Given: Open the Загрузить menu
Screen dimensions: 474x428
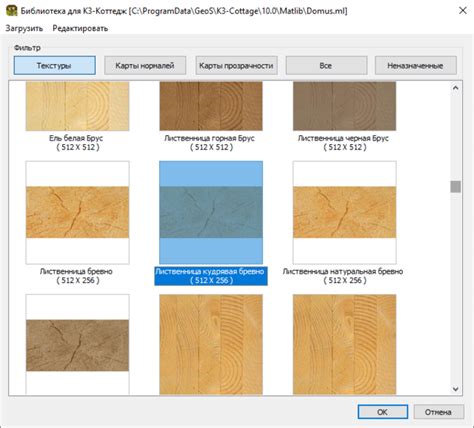Looking at the screenshot, I should pyautogui.click(x=24, y=28).
